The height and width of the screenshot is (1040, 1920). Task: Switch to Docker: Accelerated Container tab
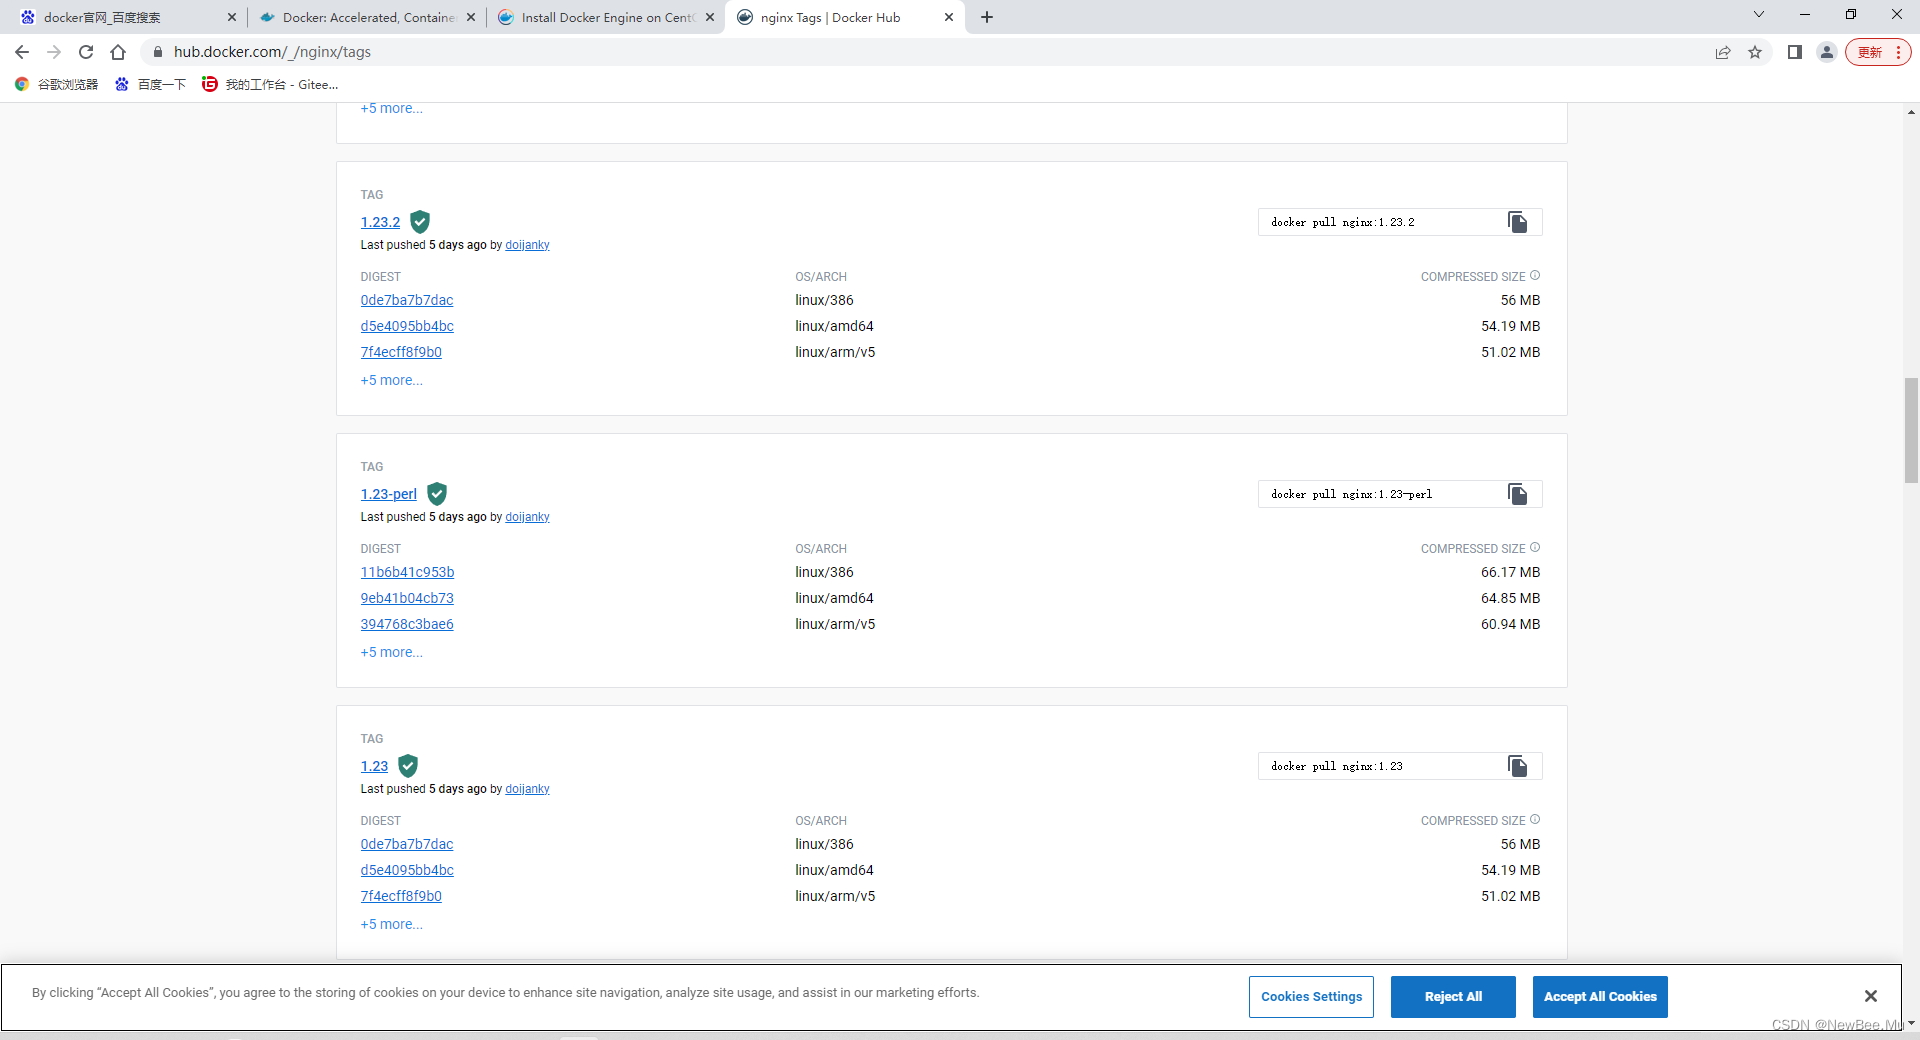366,17
